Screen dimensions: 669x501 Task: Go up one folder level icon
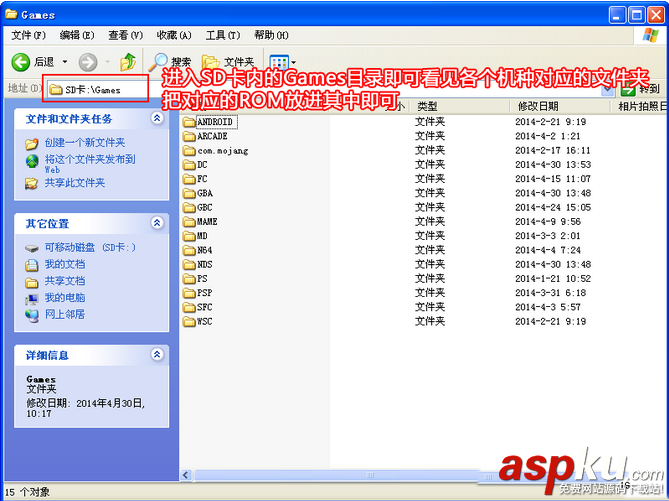128,62
